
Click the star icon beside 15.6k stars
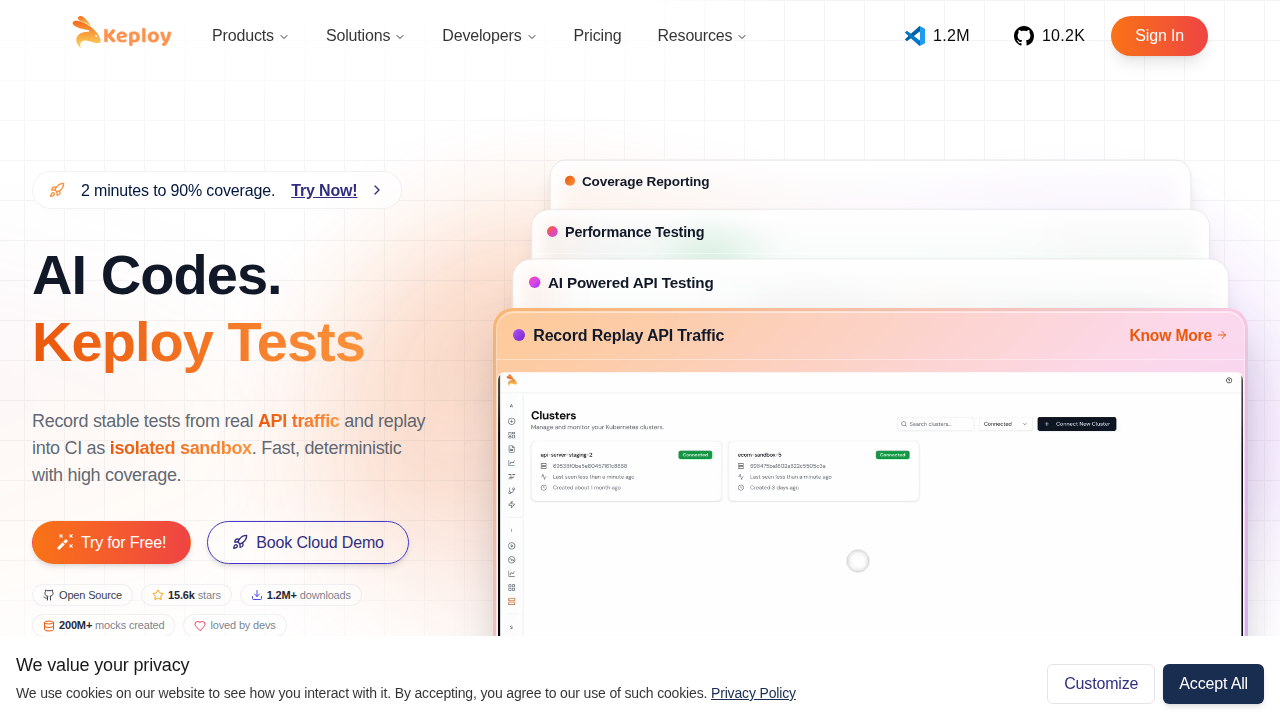(x=158, y=595)
